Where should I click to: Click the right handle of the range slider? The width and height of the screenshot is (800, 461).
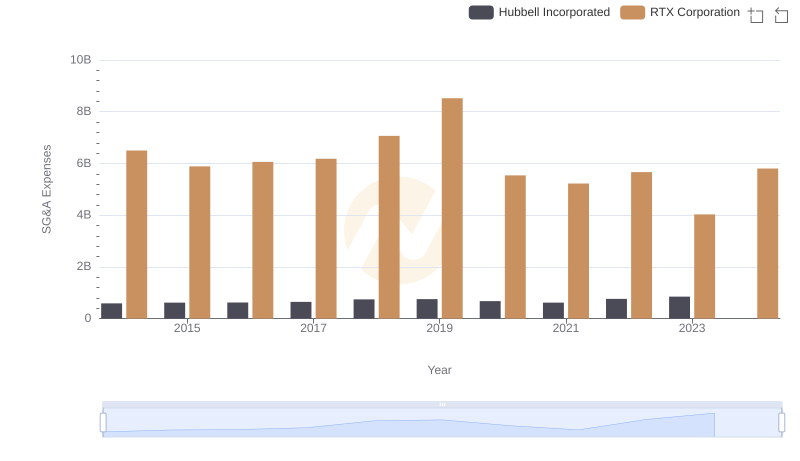(782, 423)
